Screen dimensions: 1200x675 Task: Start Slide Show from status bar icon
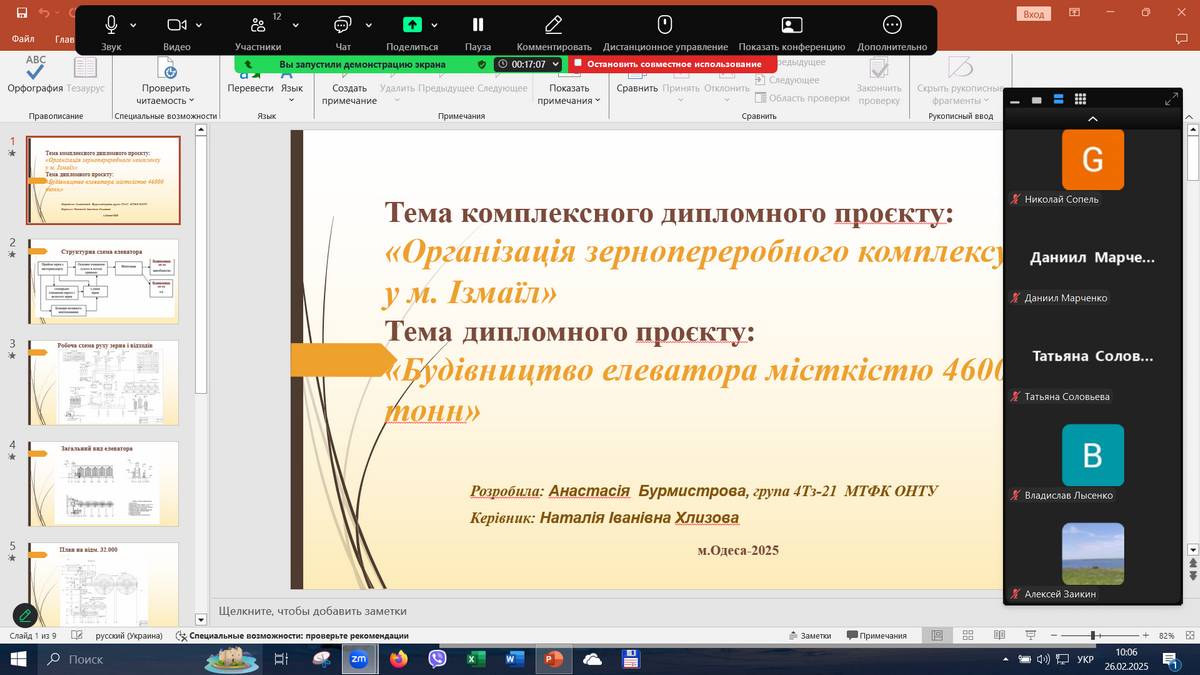(x=1032, y=636)
